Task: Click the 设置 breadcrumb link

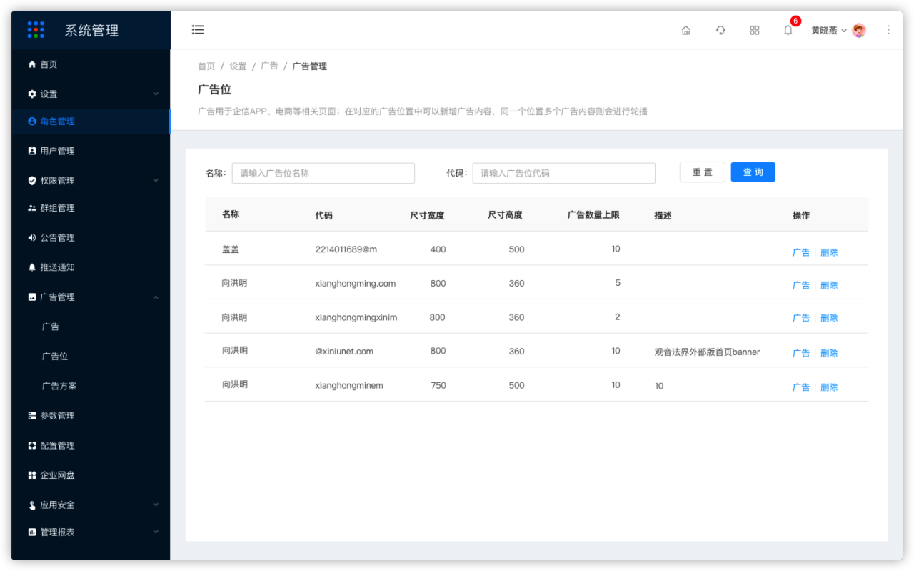Action: click(x=238, y=66)
